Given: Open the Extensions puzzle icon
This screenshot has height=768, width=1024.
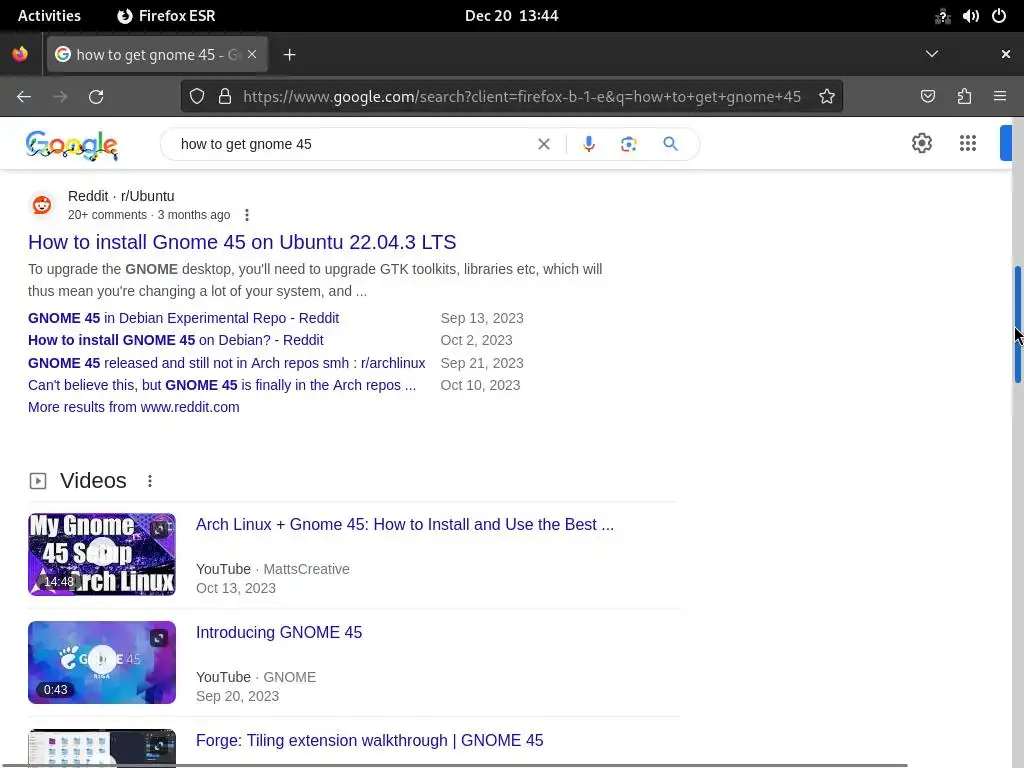Looking at the screenshot, I should coord(964,97).
